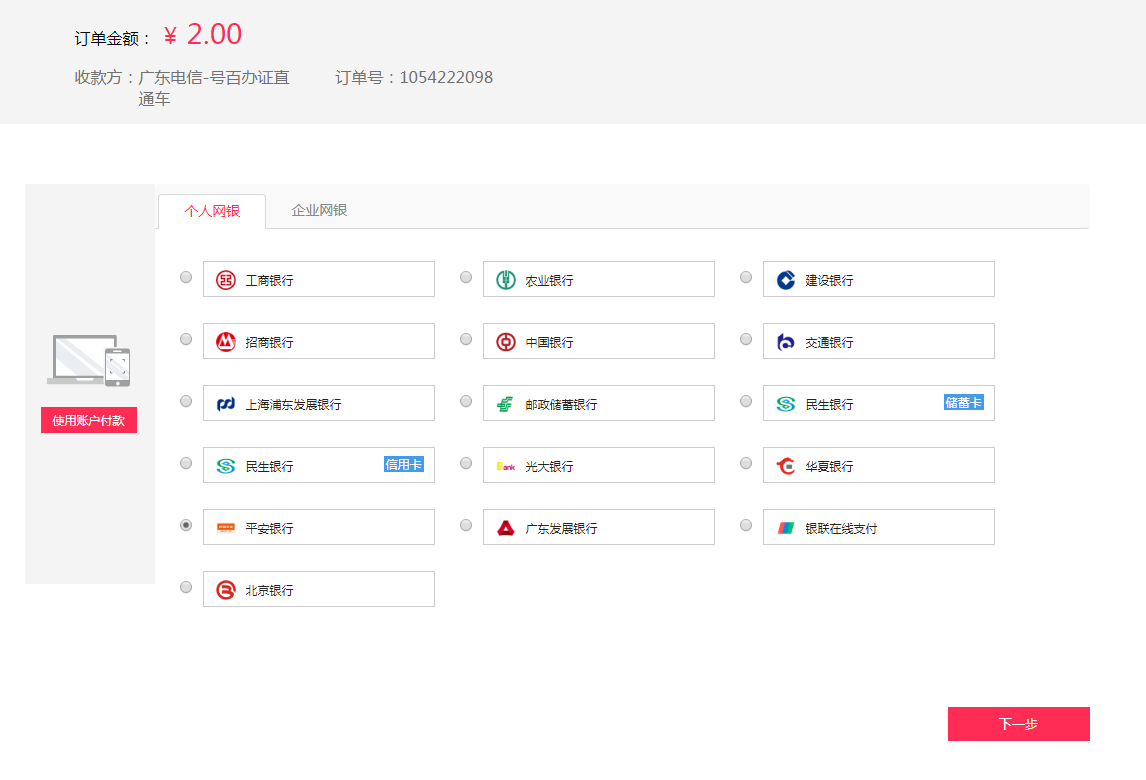The height and width of the screenshot is (780, 1146).
Task: Click the 银联在线支付 text label
Action: pyautogui.click(x=841, y=529)
